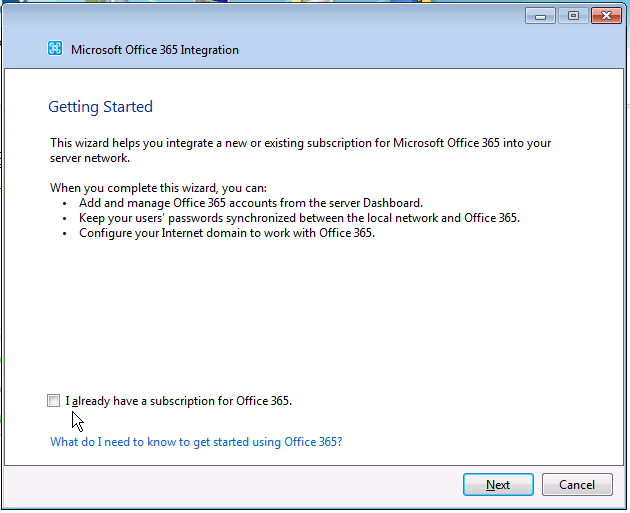Click the 'Getting Started' heading
Screen dimensions: 630x513
tap(100, 107)
